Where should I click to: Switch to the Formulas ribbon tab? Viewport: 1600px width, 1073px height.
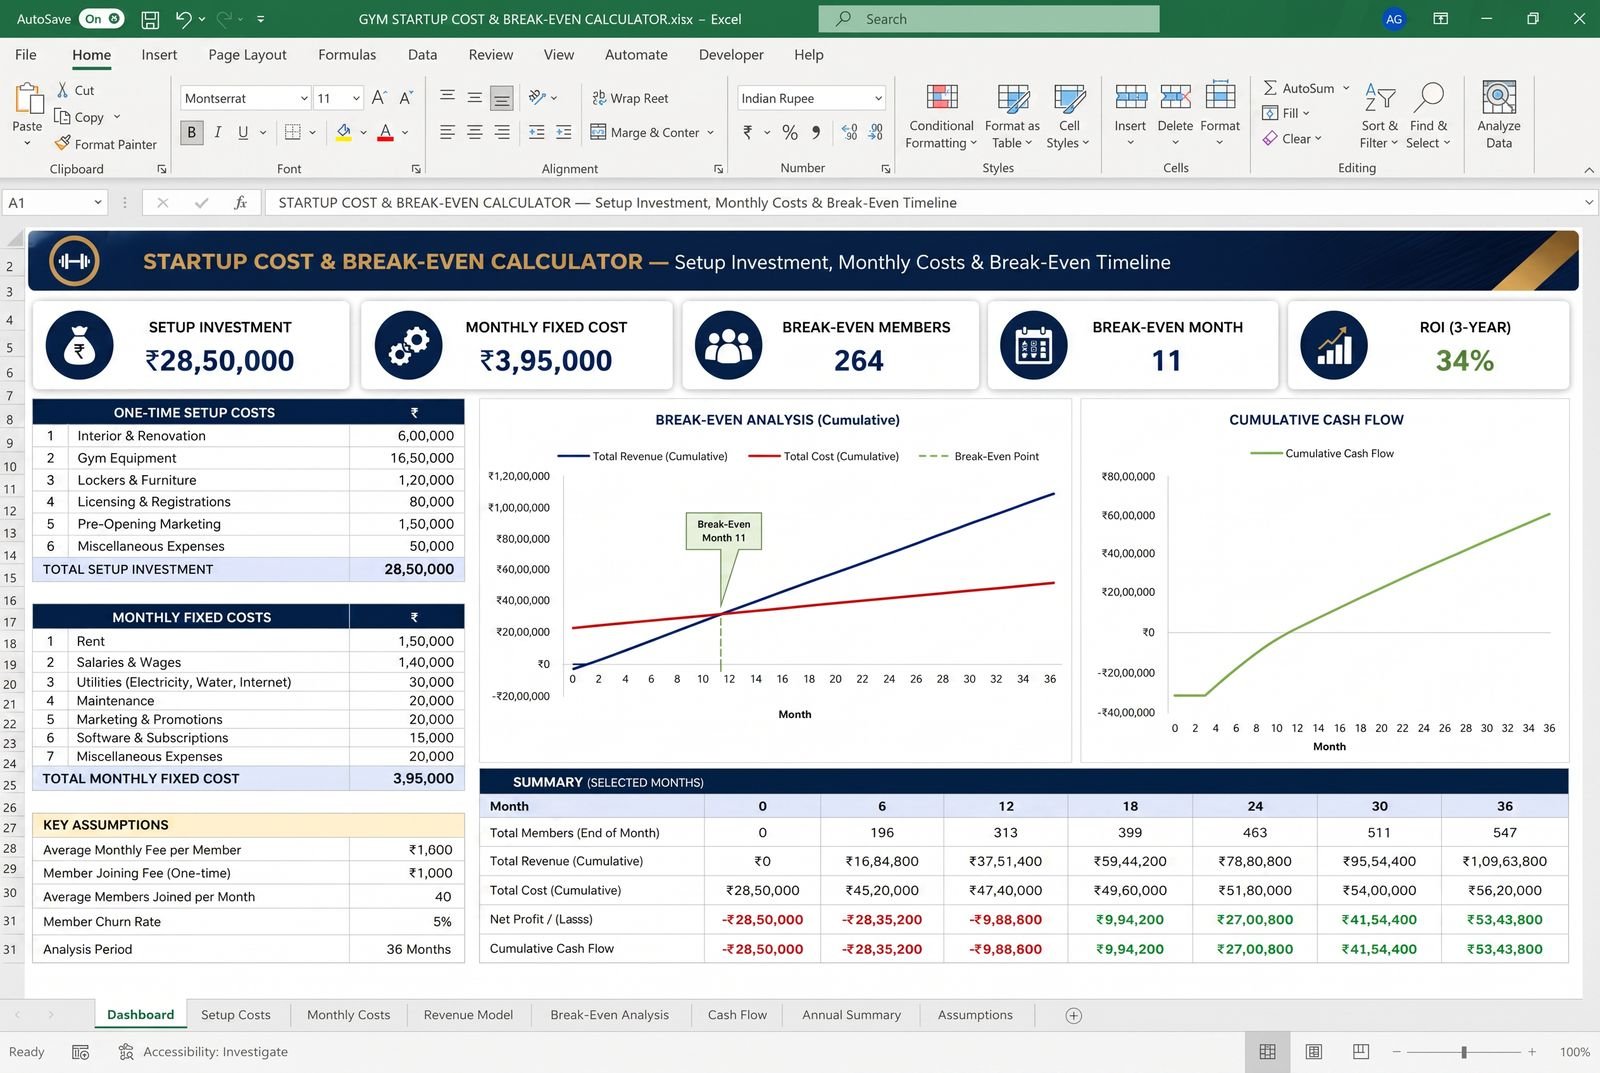point(347,55)
